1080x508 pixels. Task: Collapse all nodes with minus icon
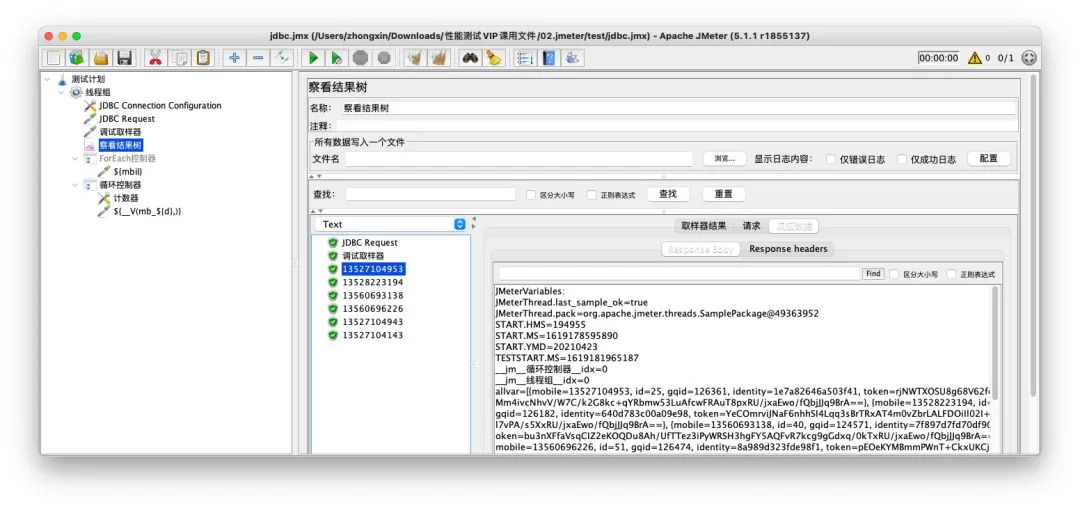(x=258, y=58)
